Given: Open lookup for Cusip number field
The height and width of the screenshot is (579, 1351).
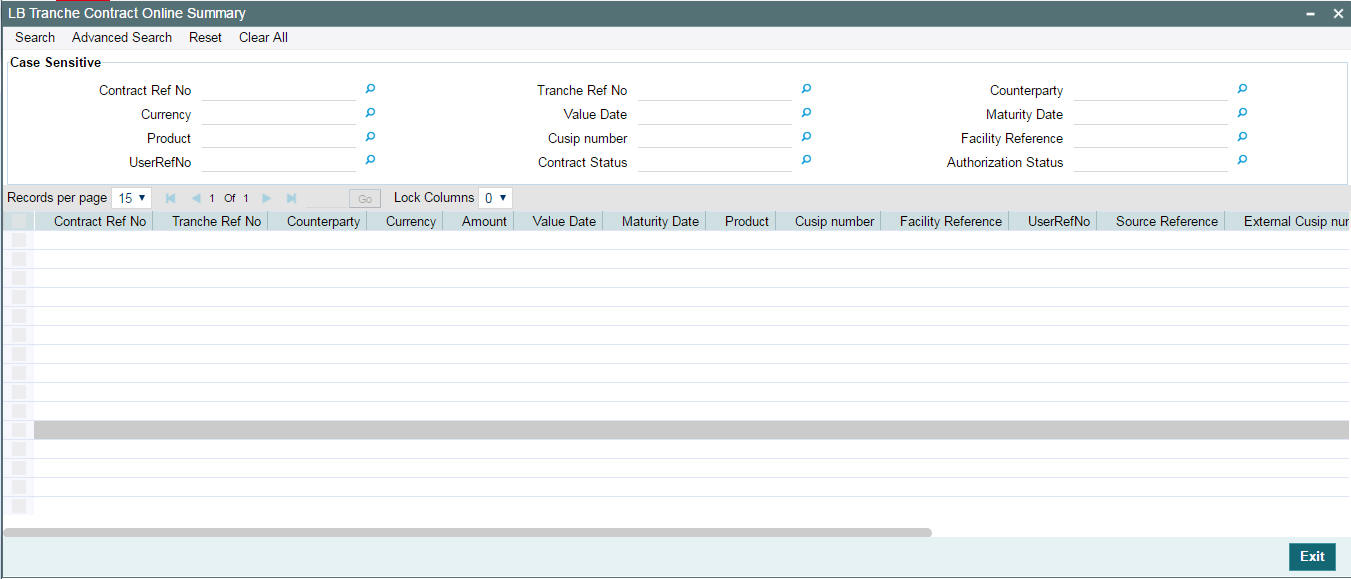Looking at the screenshot, I should click(806, 137).
